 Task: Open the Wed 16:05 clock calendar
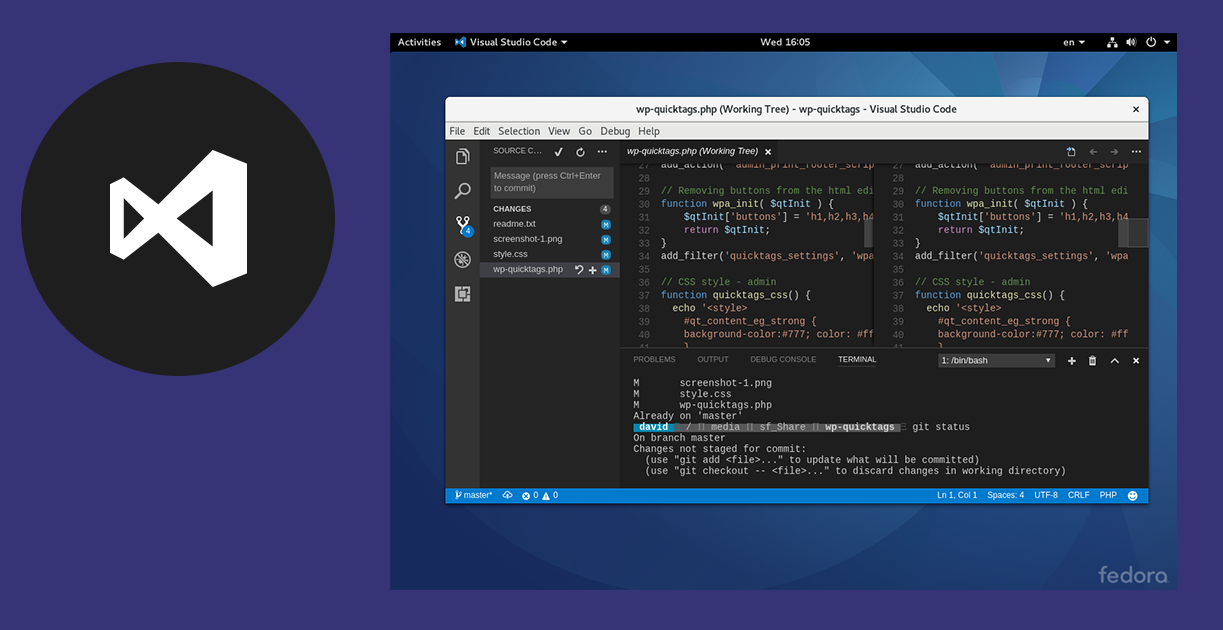[785, 42]
